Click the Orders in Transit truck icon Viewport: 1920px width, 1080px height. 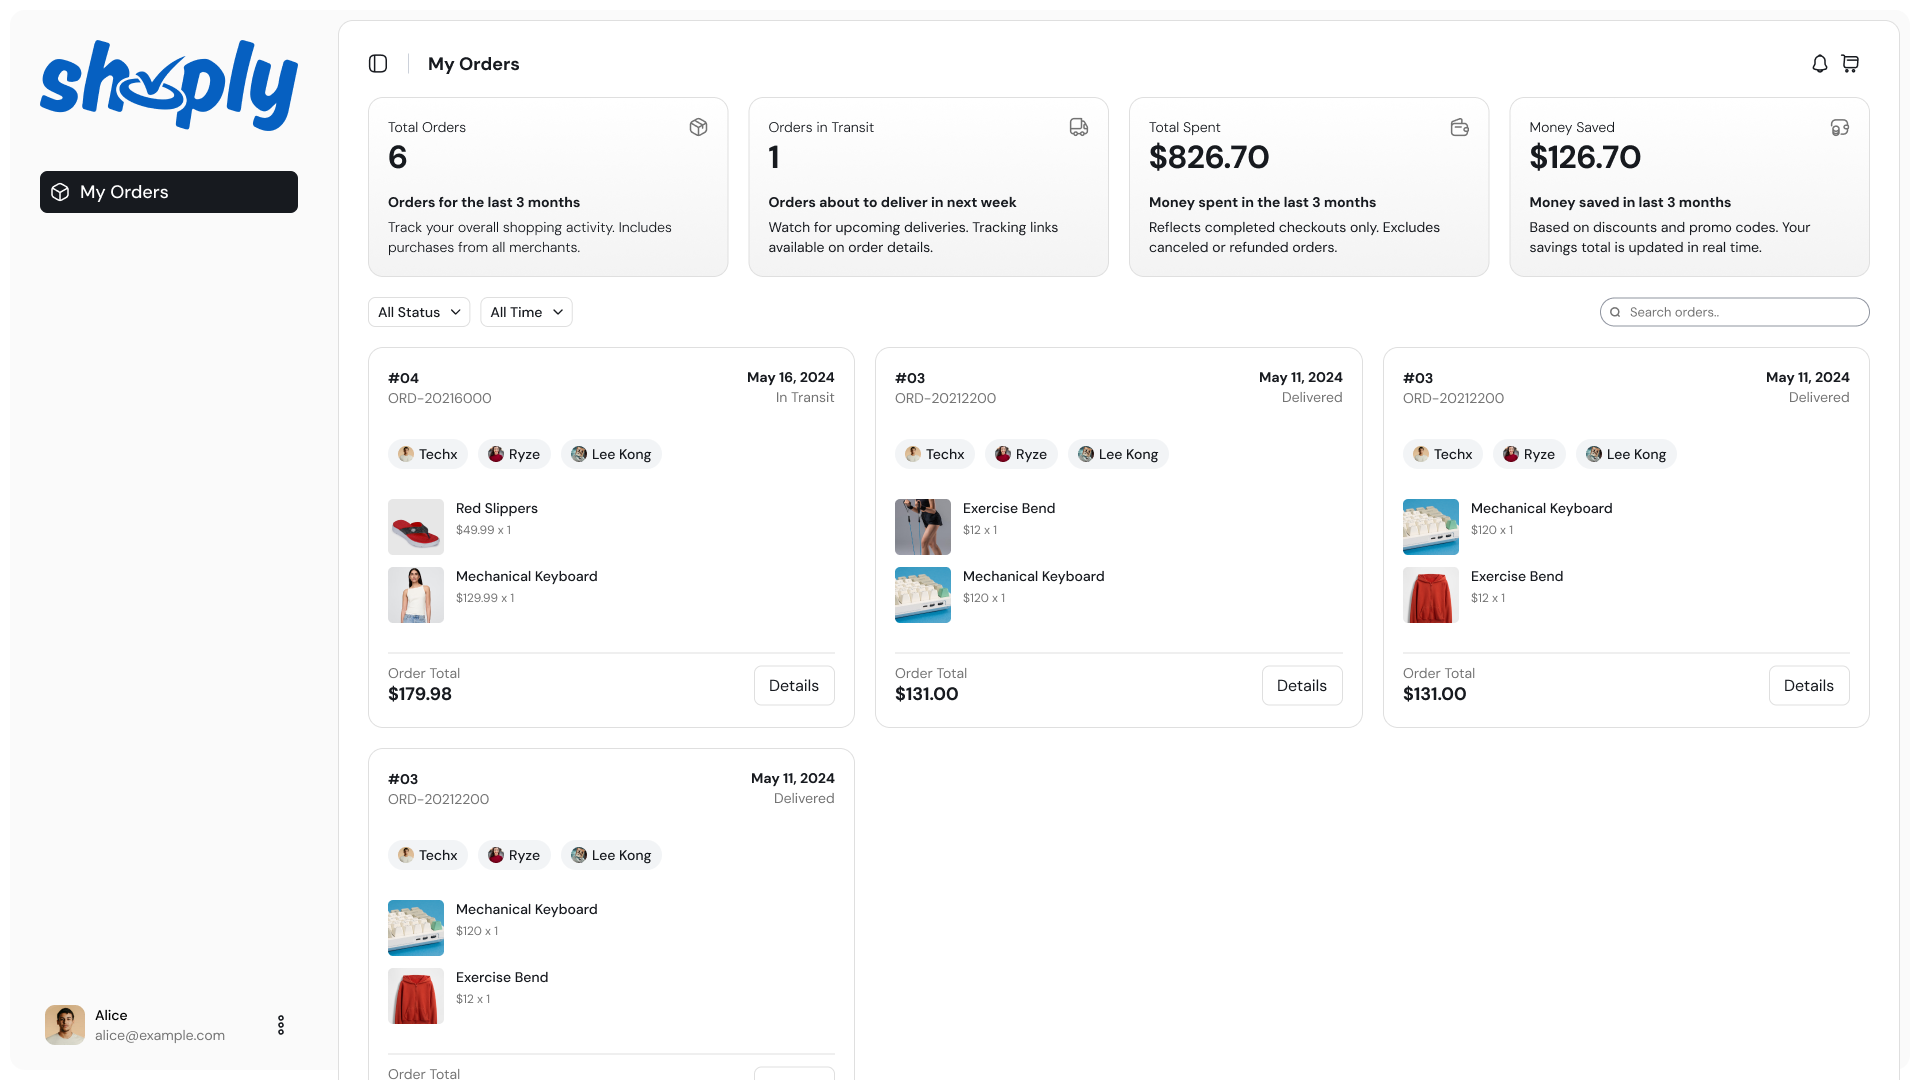pos(1079,127)
